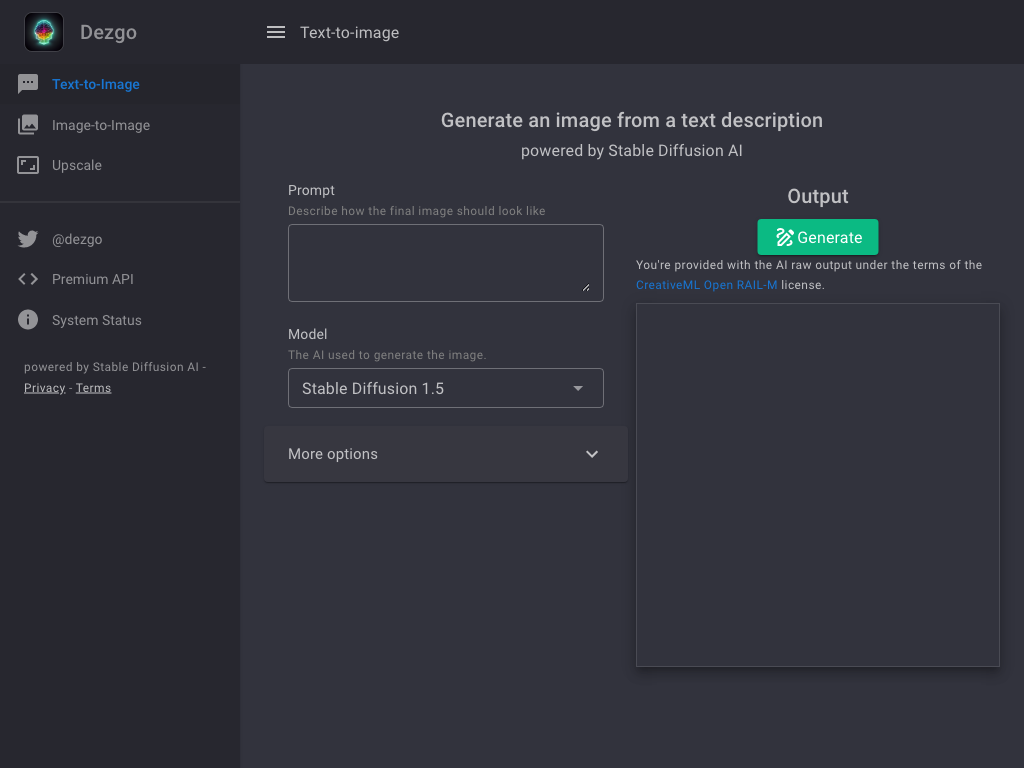The height and width of the screenshot is (768, 1024).
Task: Open the Terms link
Action: click(93, 388)
